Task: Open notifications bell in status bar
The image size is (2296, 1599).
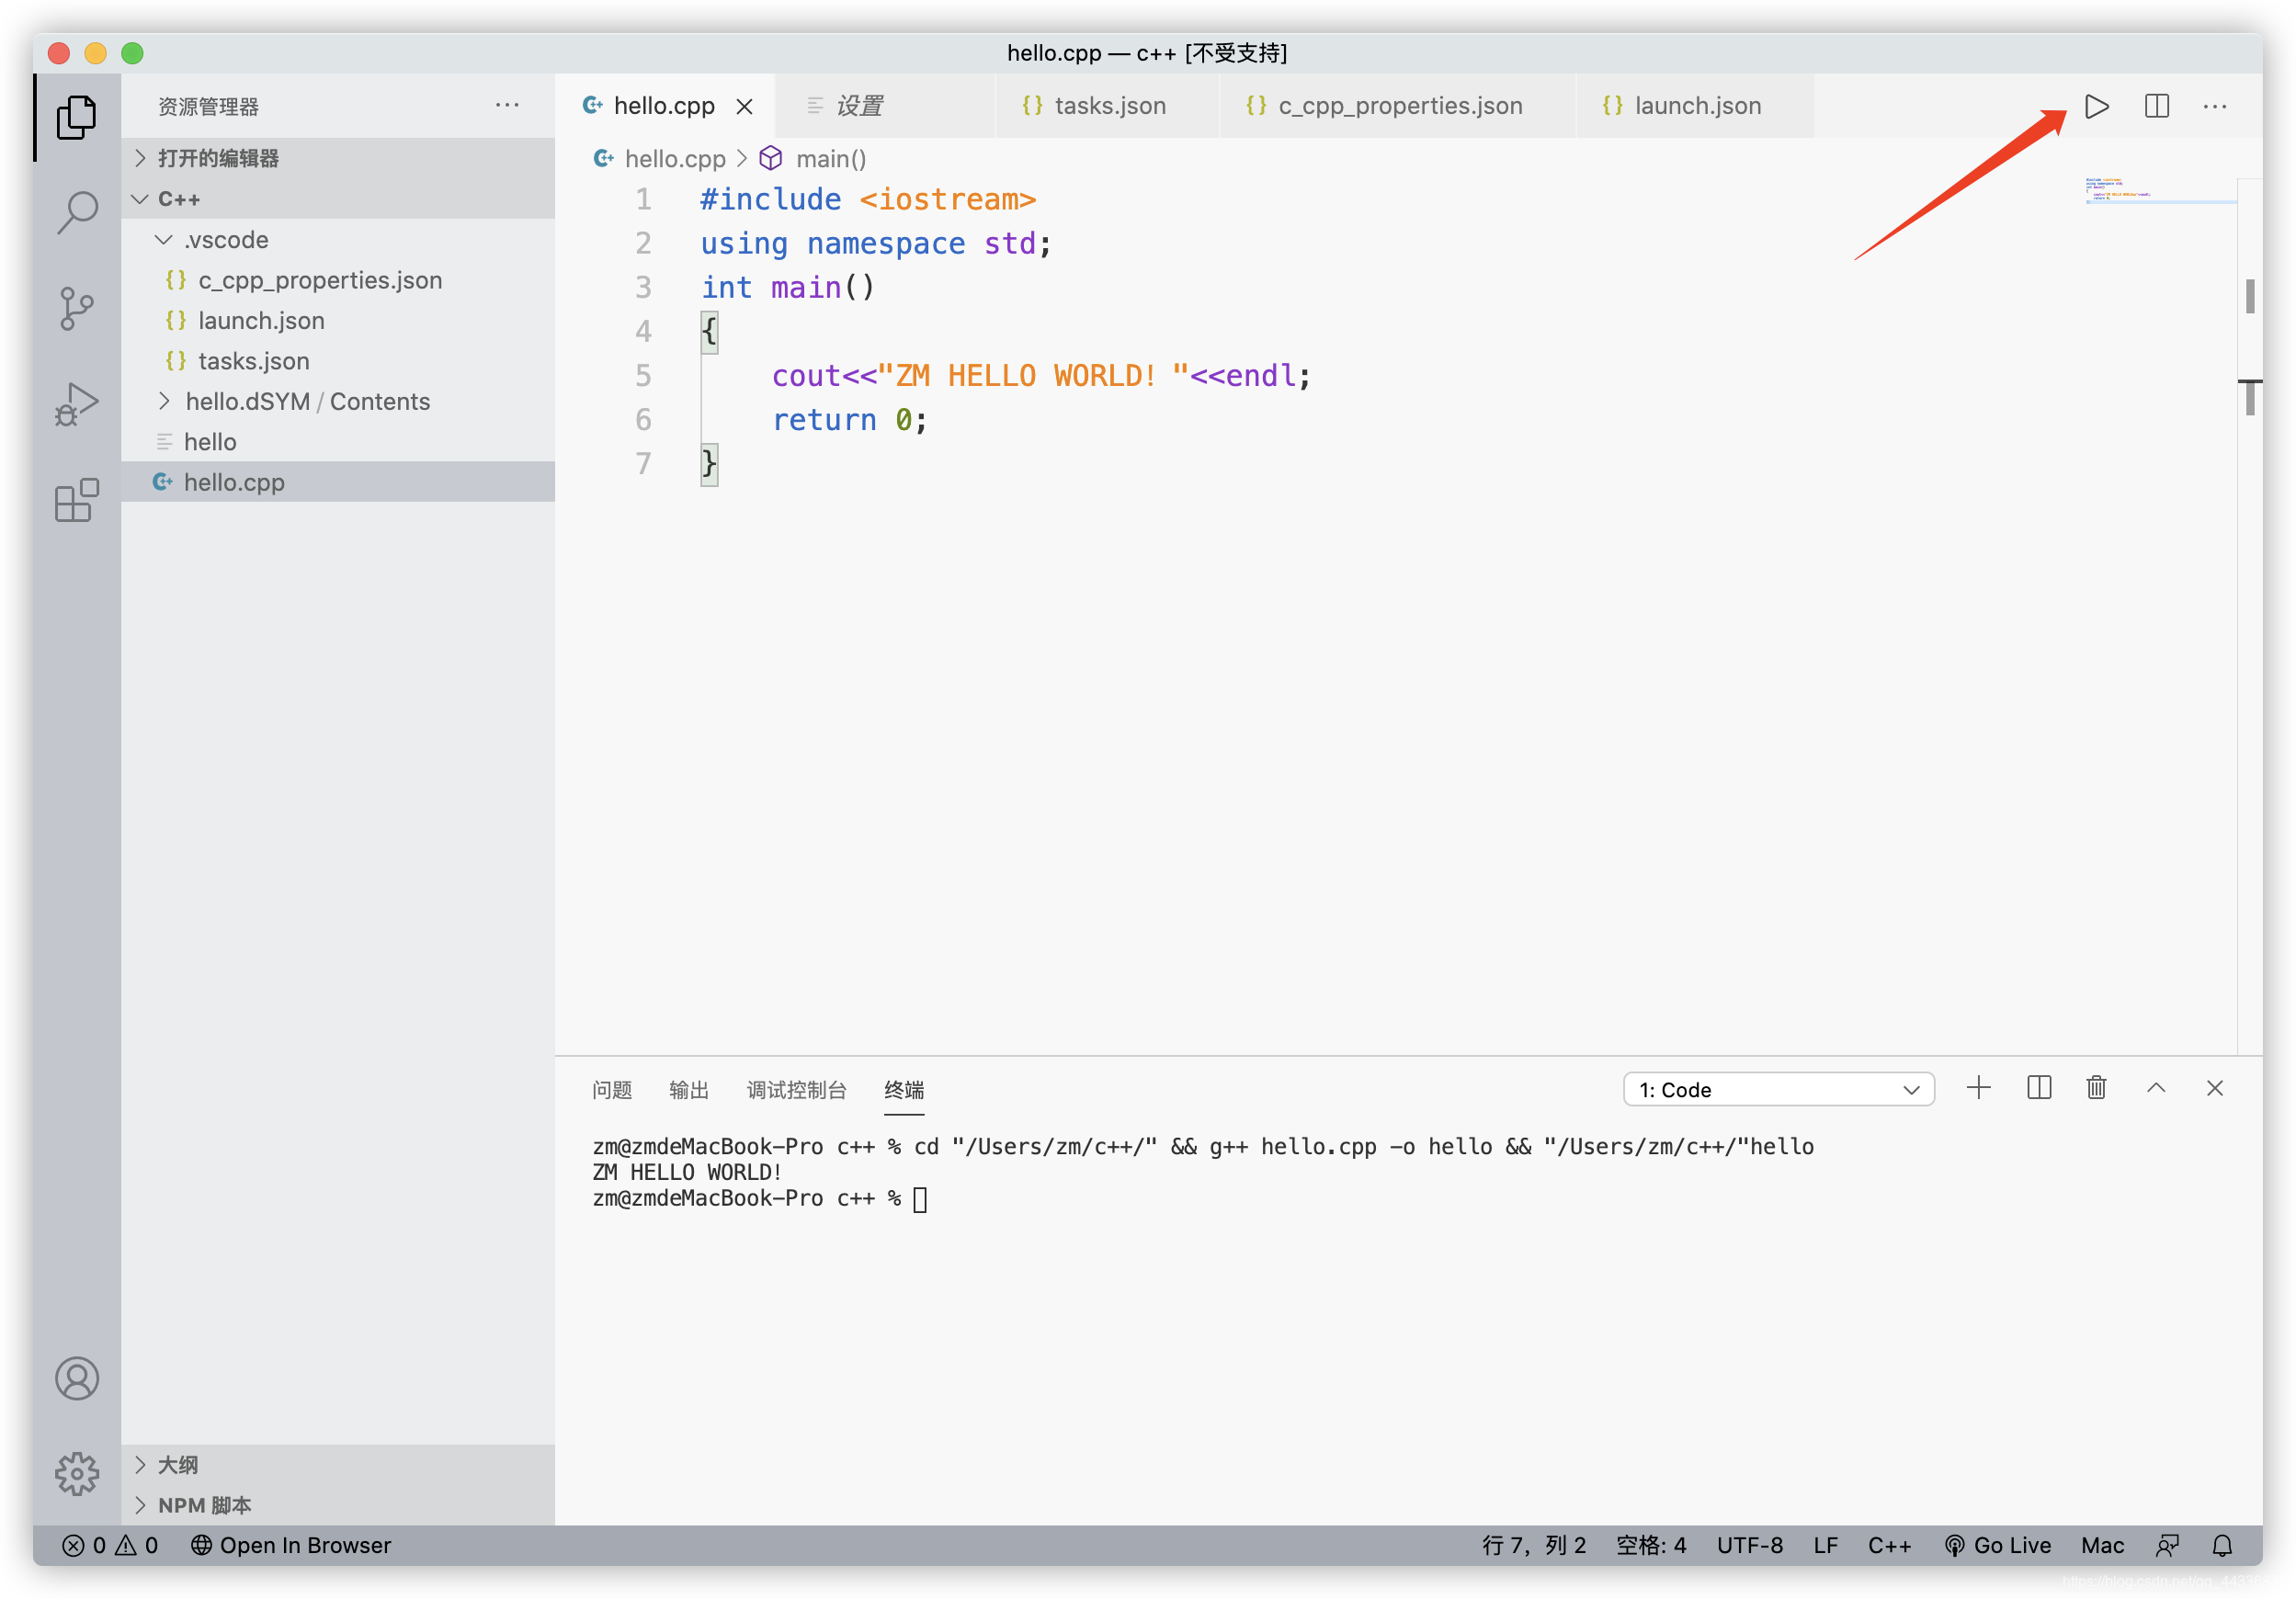Action: [x=2221, y=1545]
